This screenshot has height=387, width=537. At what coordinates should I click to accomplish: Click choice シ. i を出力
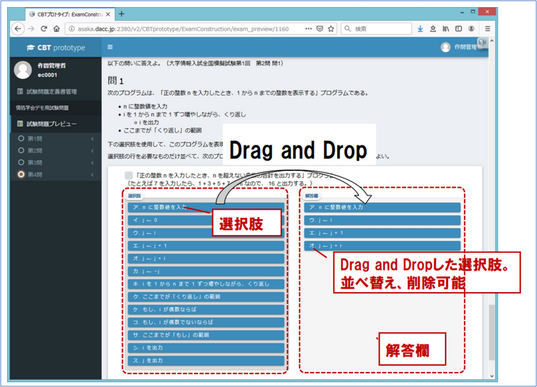[x=206, y=348]
